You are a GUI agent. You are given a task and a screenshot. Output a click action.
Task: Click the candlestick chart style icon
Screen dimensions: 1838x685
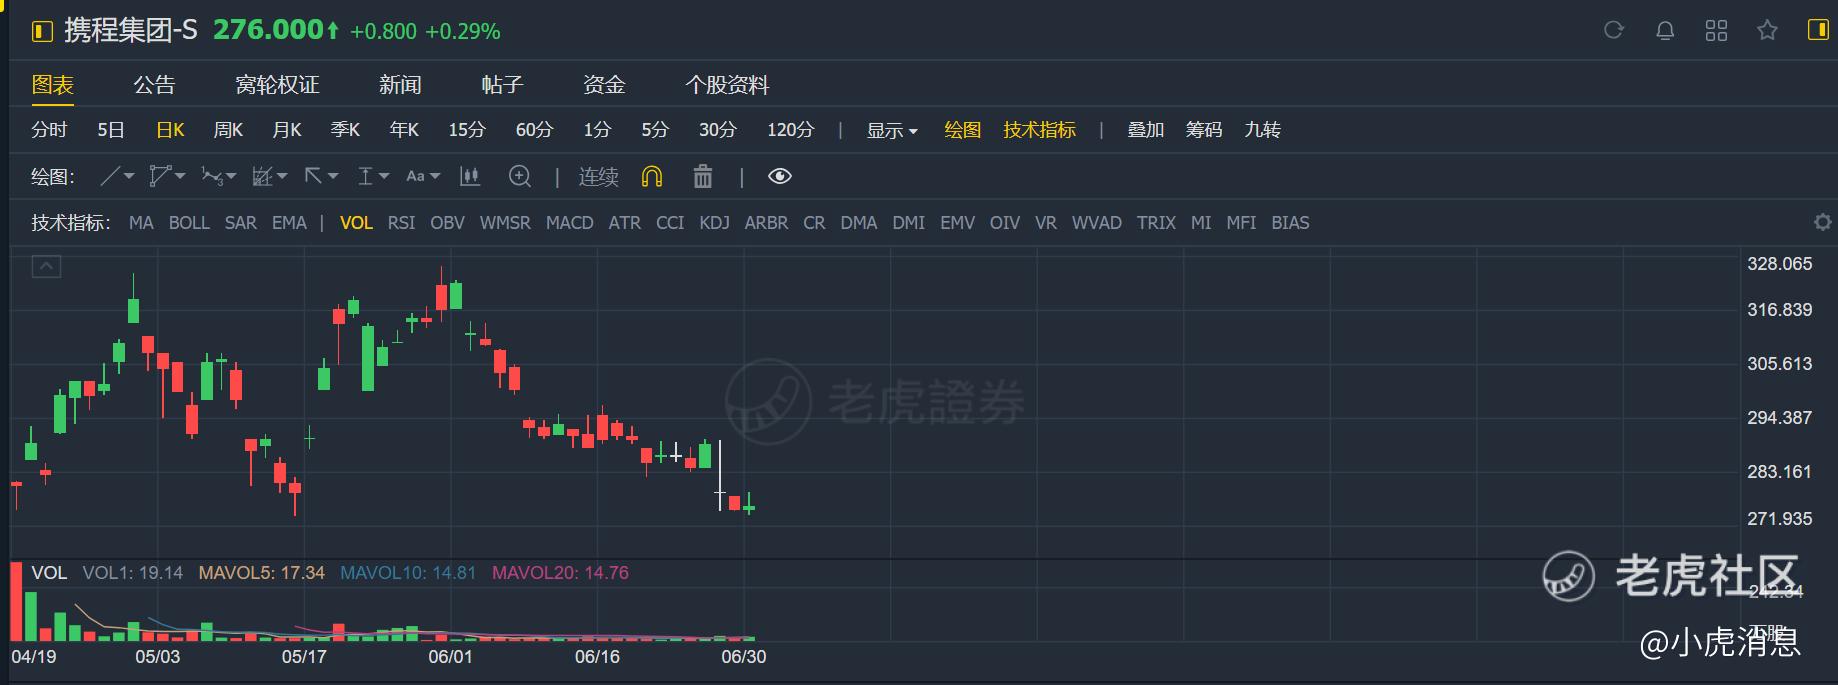tap(469, 177)
